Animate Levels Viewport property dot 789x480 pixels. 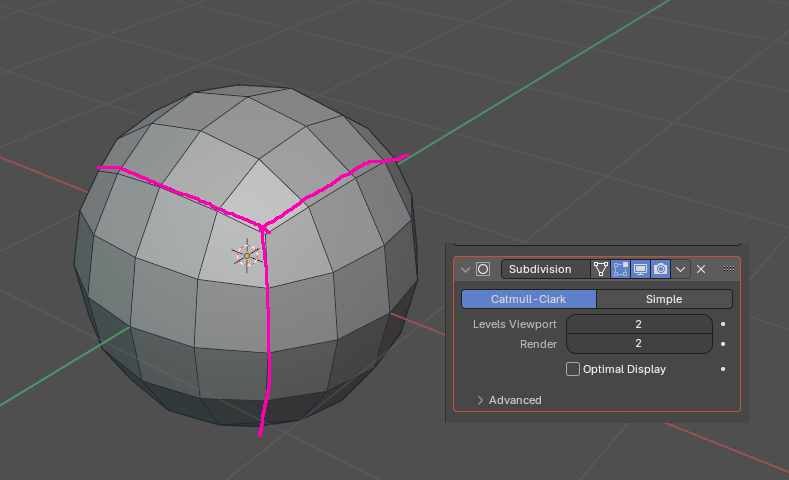[x=723, y=324]
